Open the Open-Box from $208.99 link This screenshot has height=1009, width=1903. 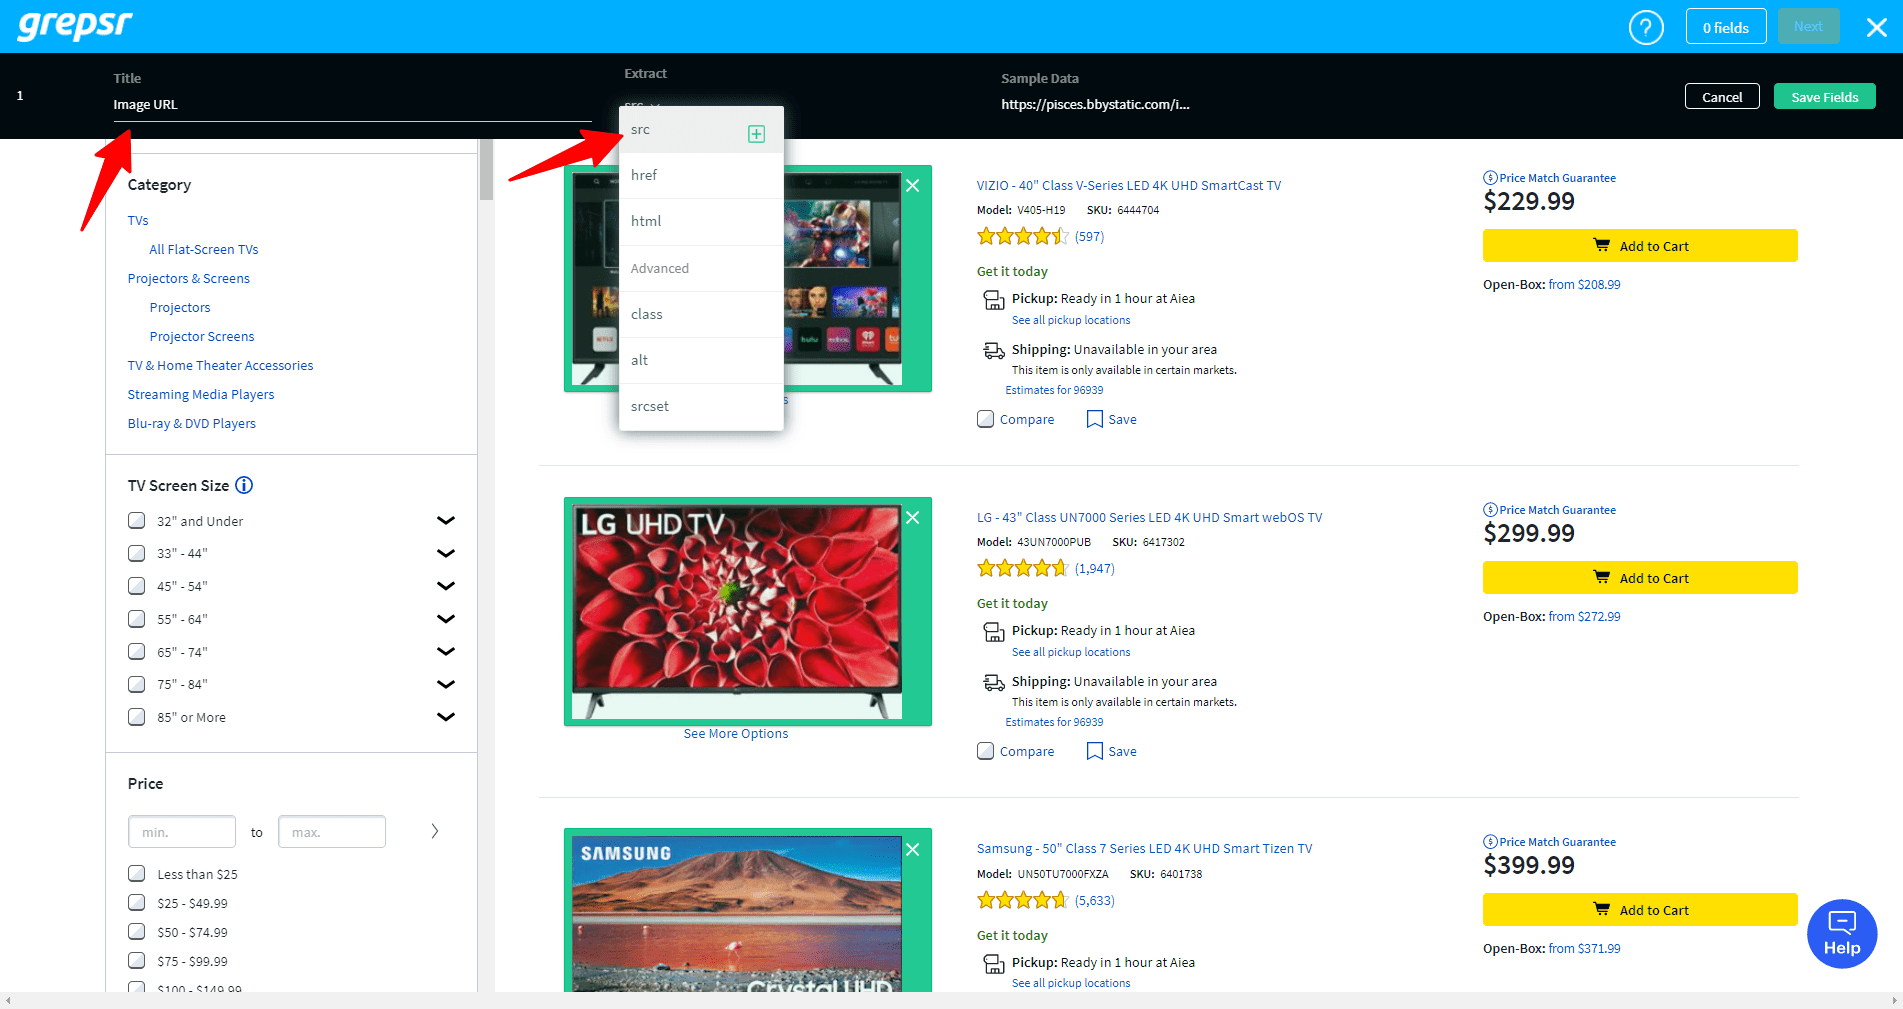click(x=1584, y=285)
